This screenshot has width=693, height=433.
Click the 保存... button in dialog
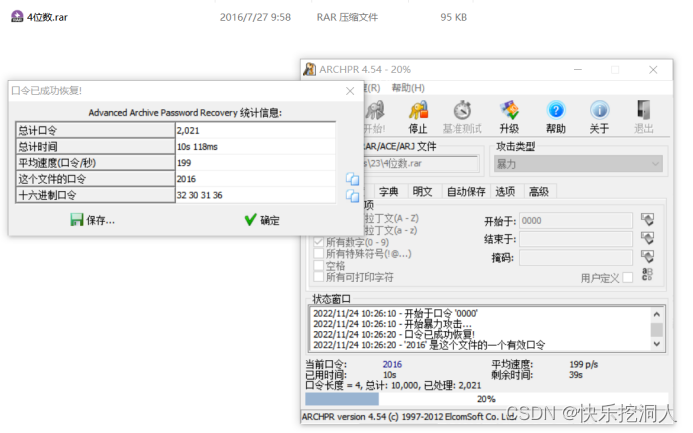(93, 220)
